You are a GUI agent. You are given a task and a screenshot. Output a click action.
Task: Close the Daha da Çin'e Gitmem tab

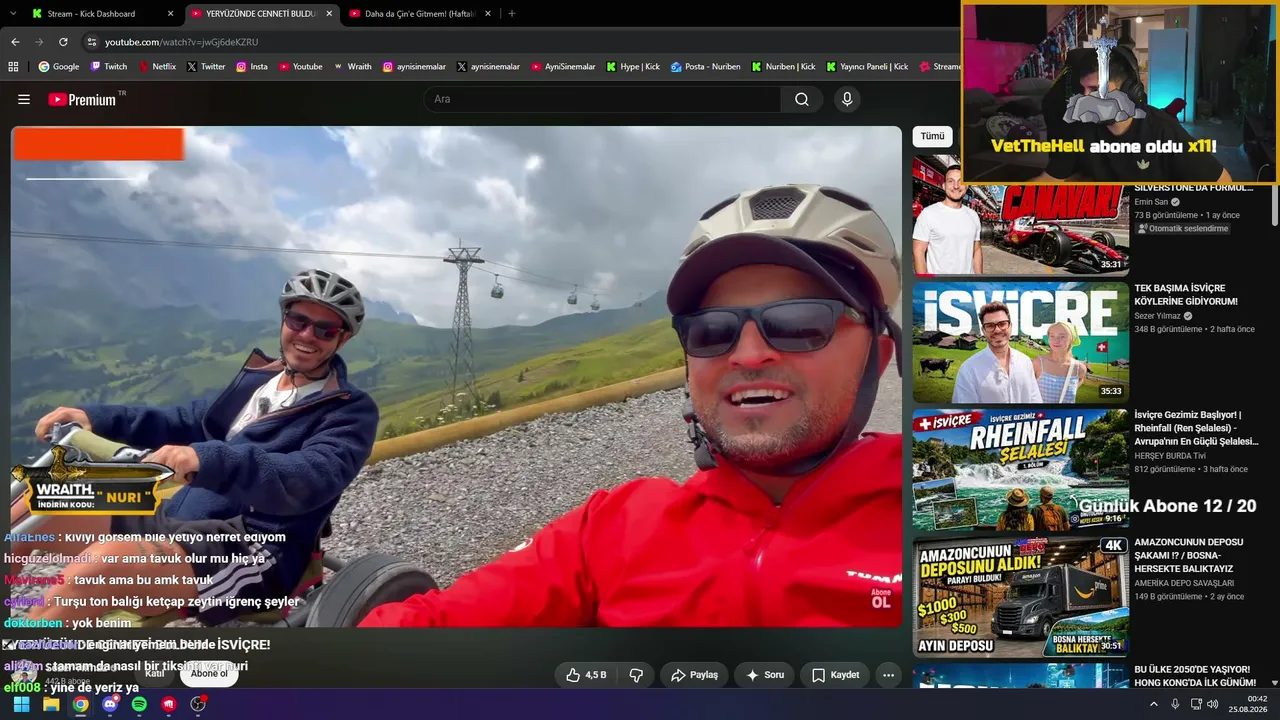486,14
